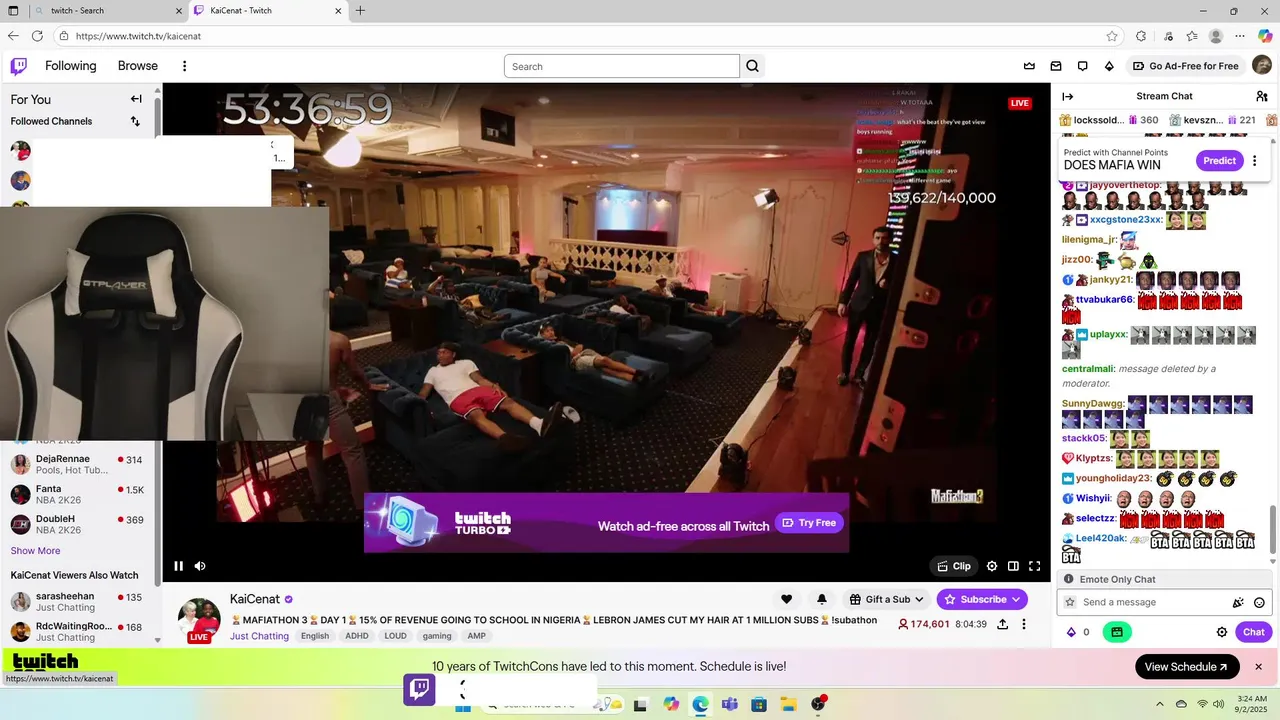Screen dimensions: 1280x720
Task: Open sarasheehan recommended channel
Action: tap(77, 602)
